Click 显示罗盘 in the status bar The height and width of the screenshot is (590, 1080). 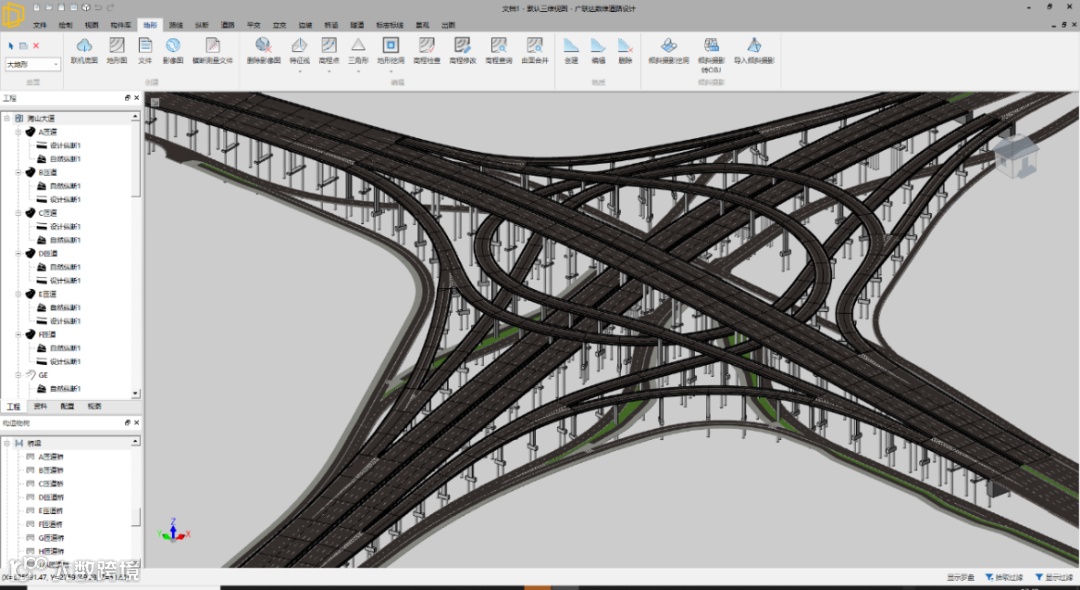960,577
